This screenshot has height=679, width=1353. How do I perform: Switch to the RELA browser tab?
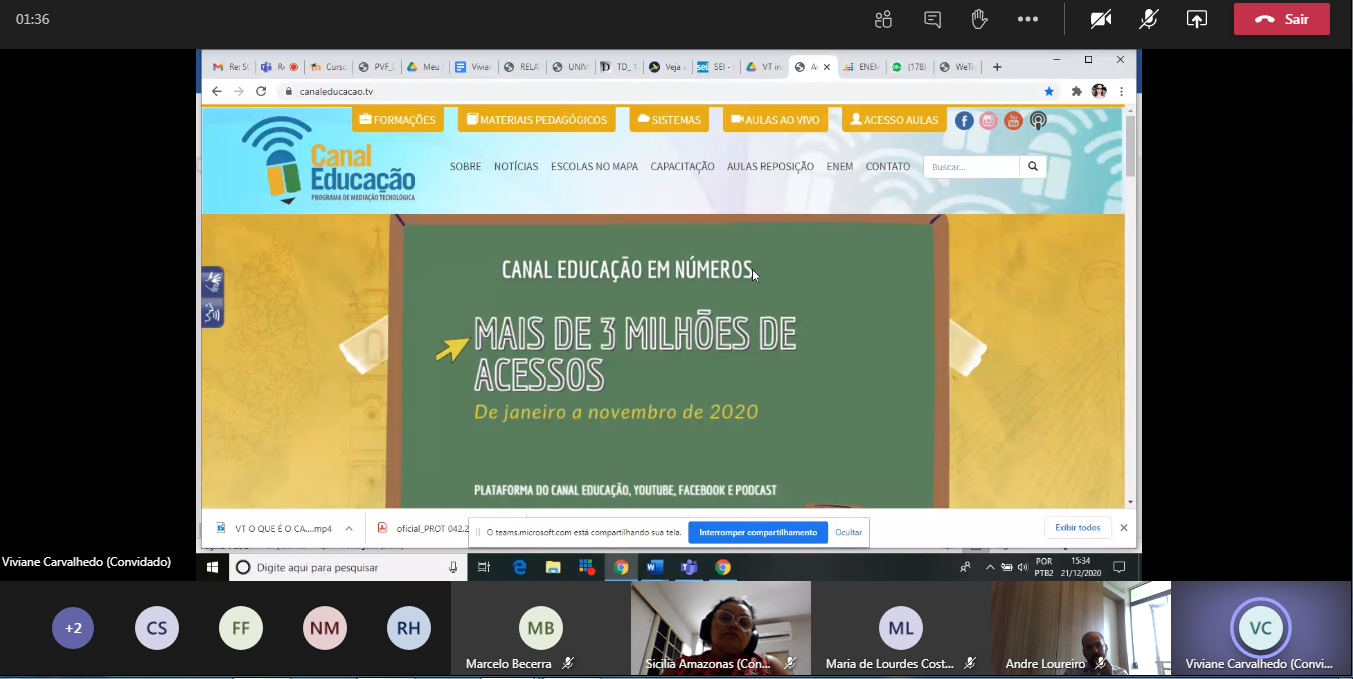click(521, 67)
